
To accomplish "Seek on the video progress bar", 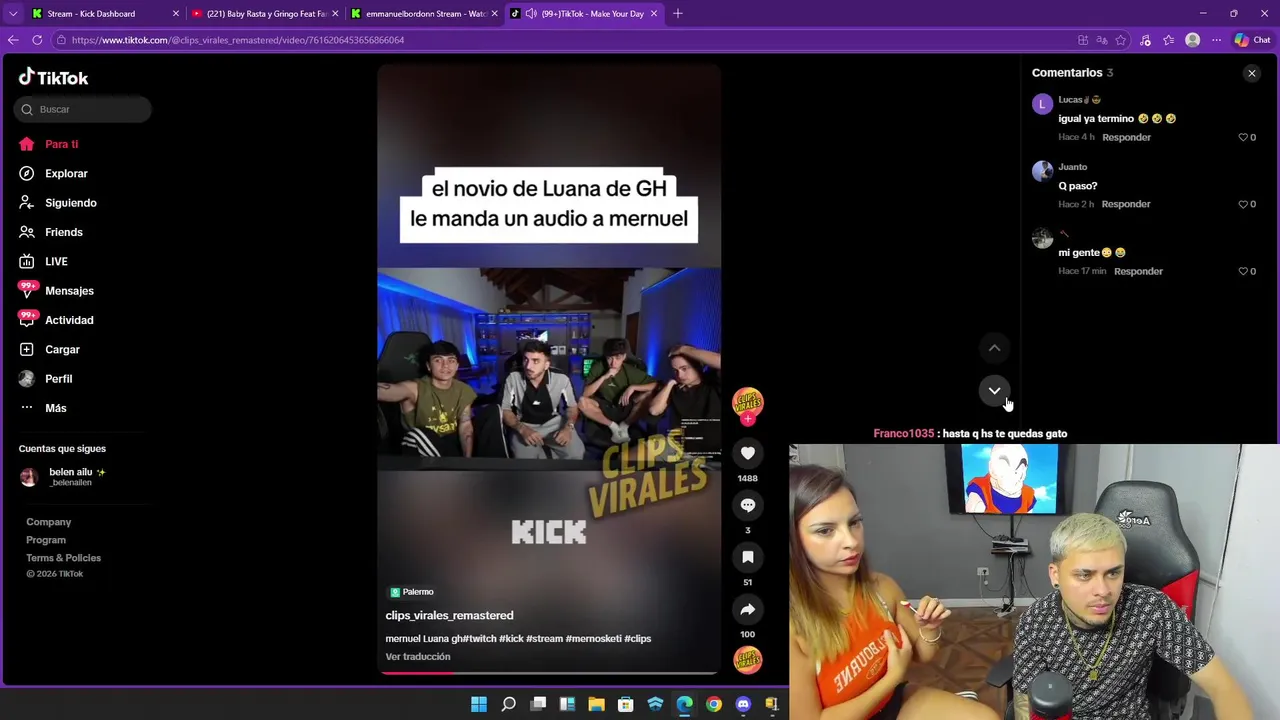I will coord(548,673).
